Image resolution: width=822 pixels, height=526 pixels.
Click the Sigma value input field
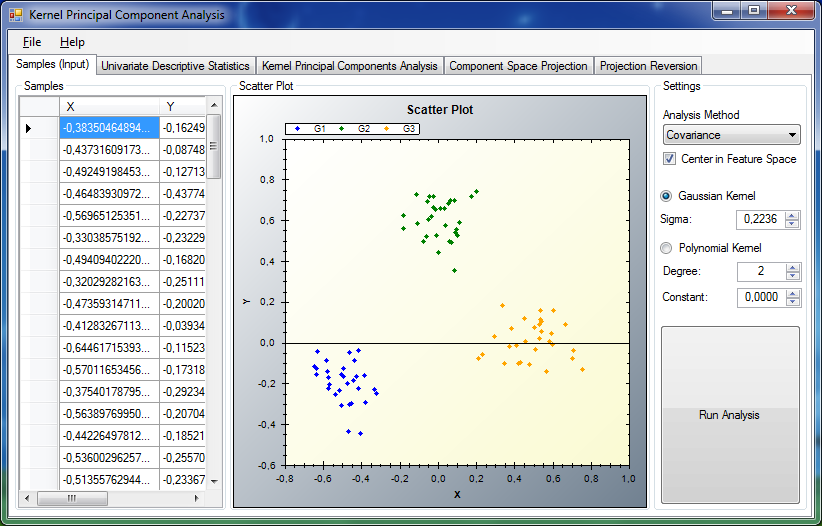[x=760, y=220]
